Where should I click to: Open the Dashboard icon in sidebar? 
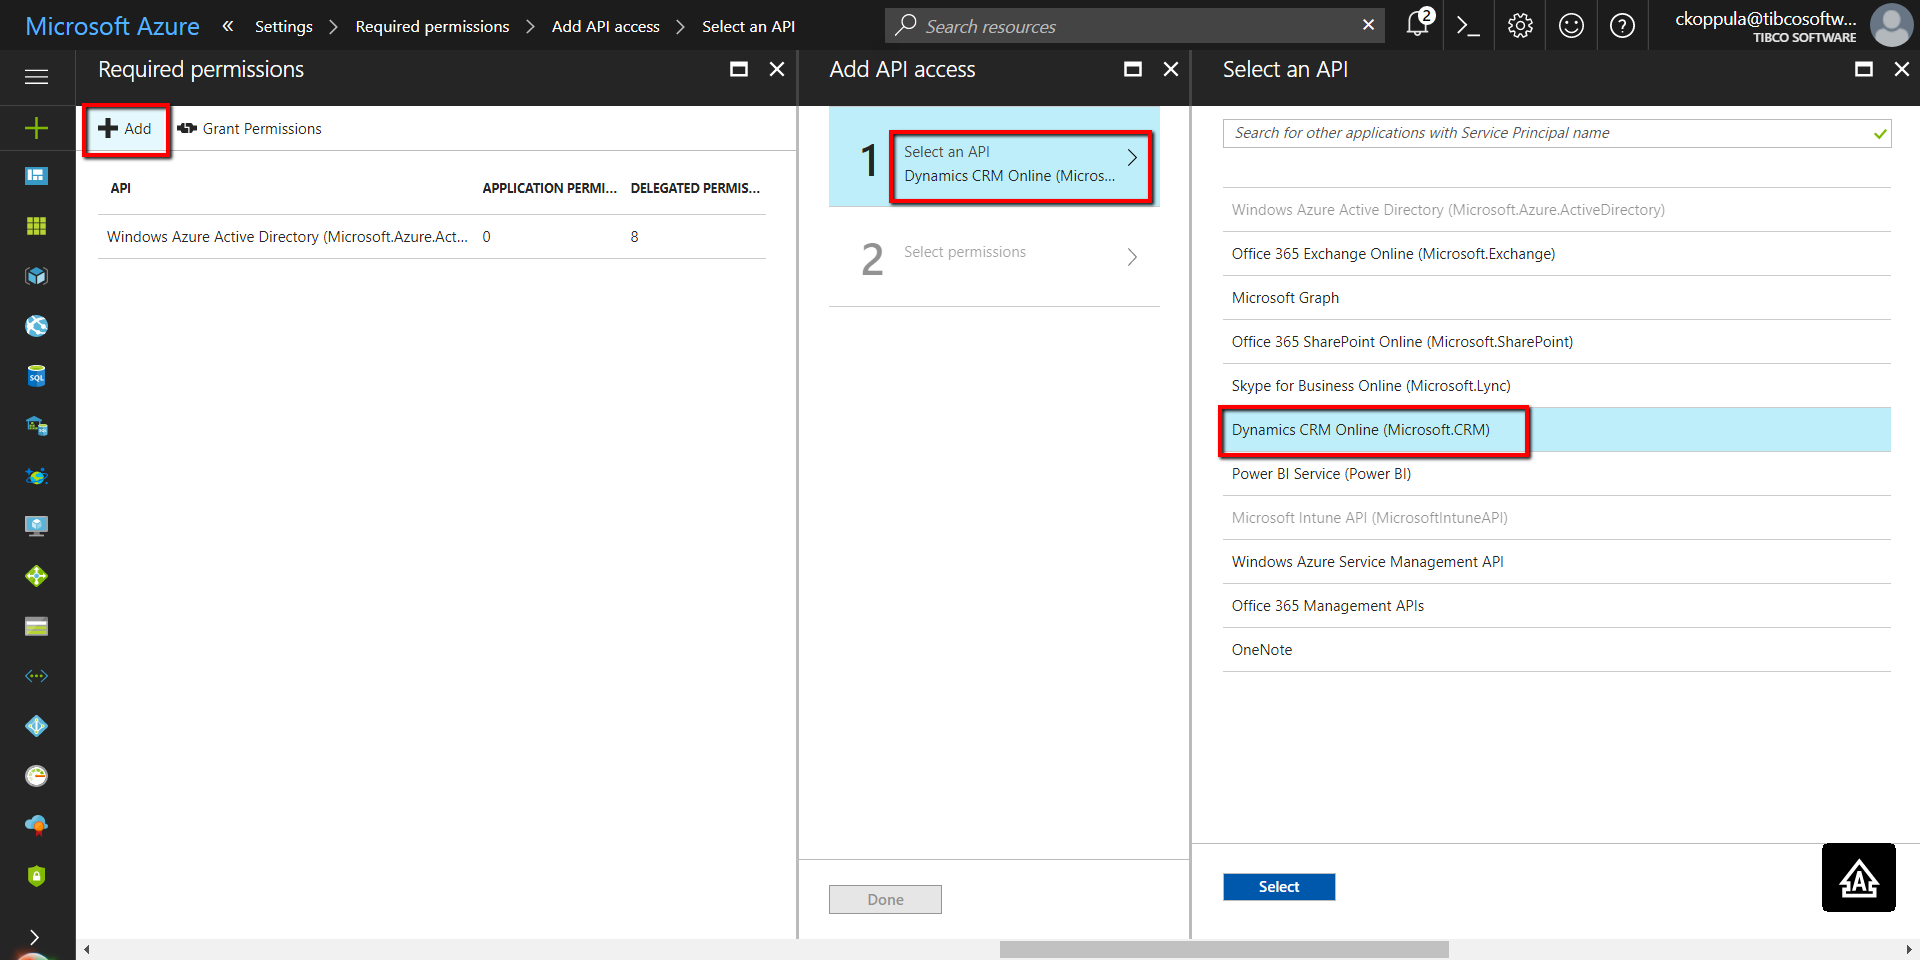37,176
